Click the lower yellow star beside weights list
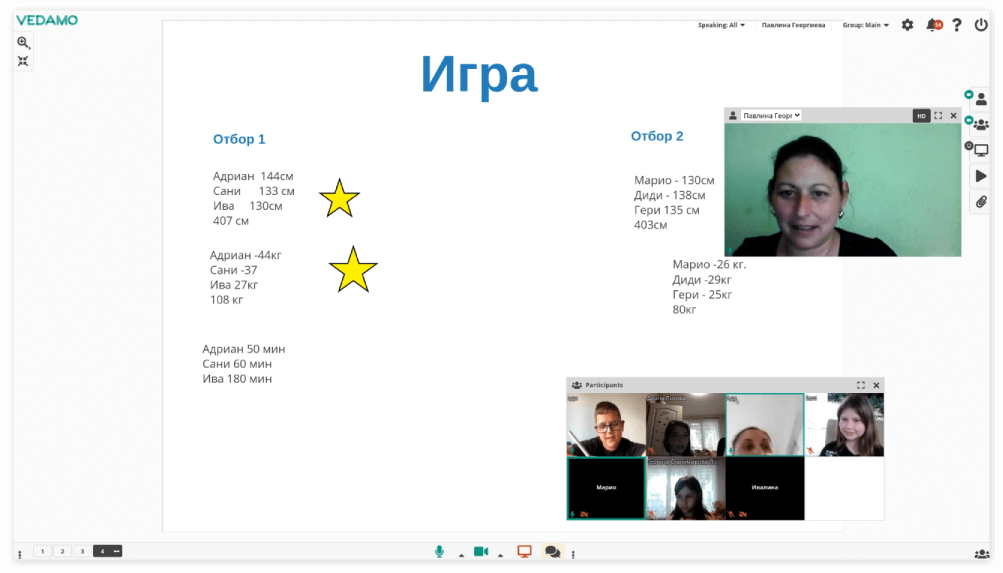The height and width of the screenshot is (573, 1003). (x=353, y=269)
